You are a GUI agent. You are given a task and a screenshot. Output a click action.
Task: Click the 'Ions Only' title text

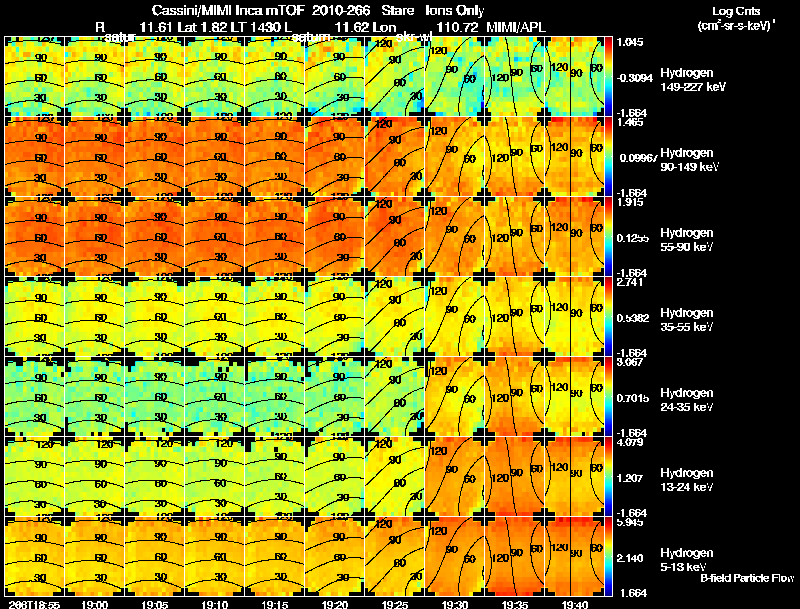pyautogui.click(x=455, y=11)
